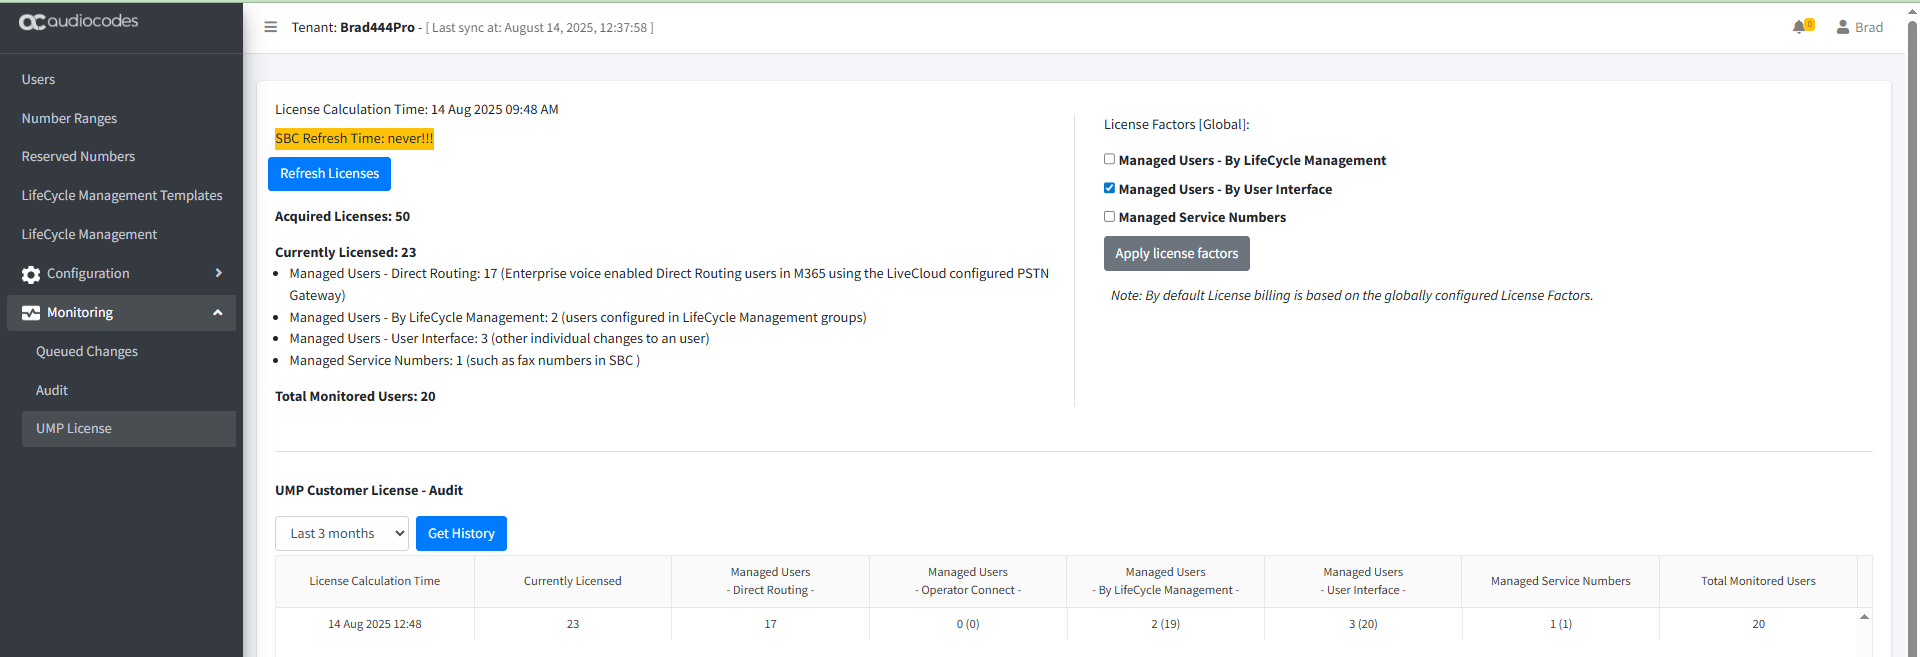Enable Managed Users - By LifeCycle Management checkbox
The image size is (1920, 657).
1109,159
